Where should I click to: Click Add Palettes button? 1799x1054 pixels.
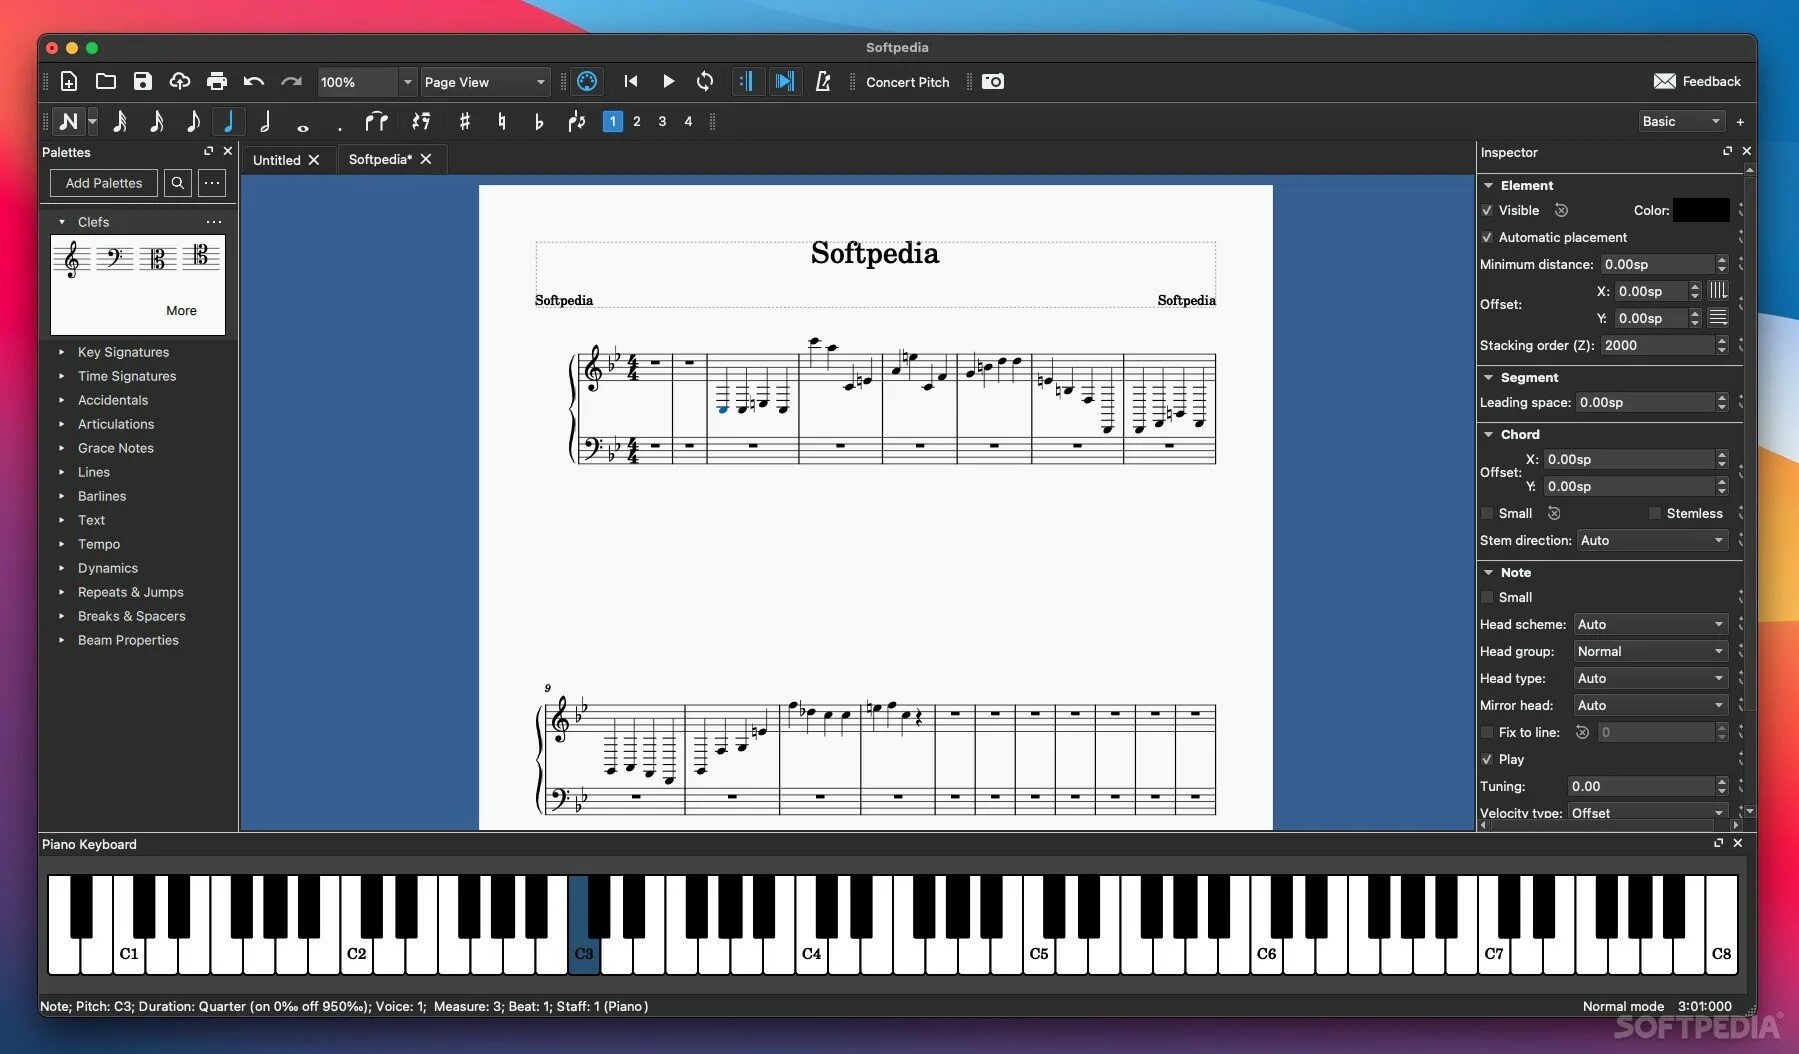[104, 183]
